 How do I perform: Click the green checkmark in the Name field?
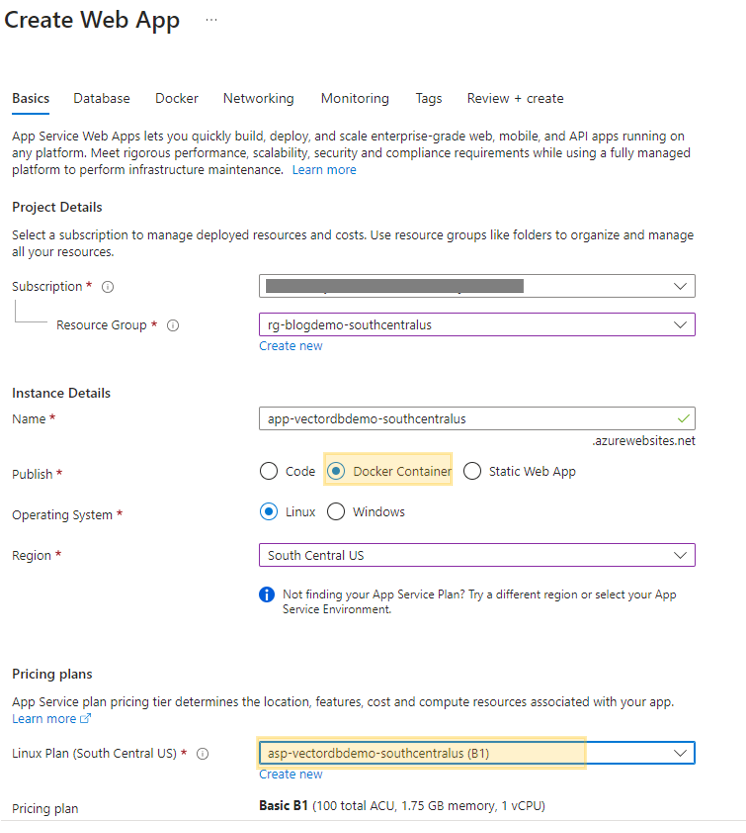coord(685,418)
